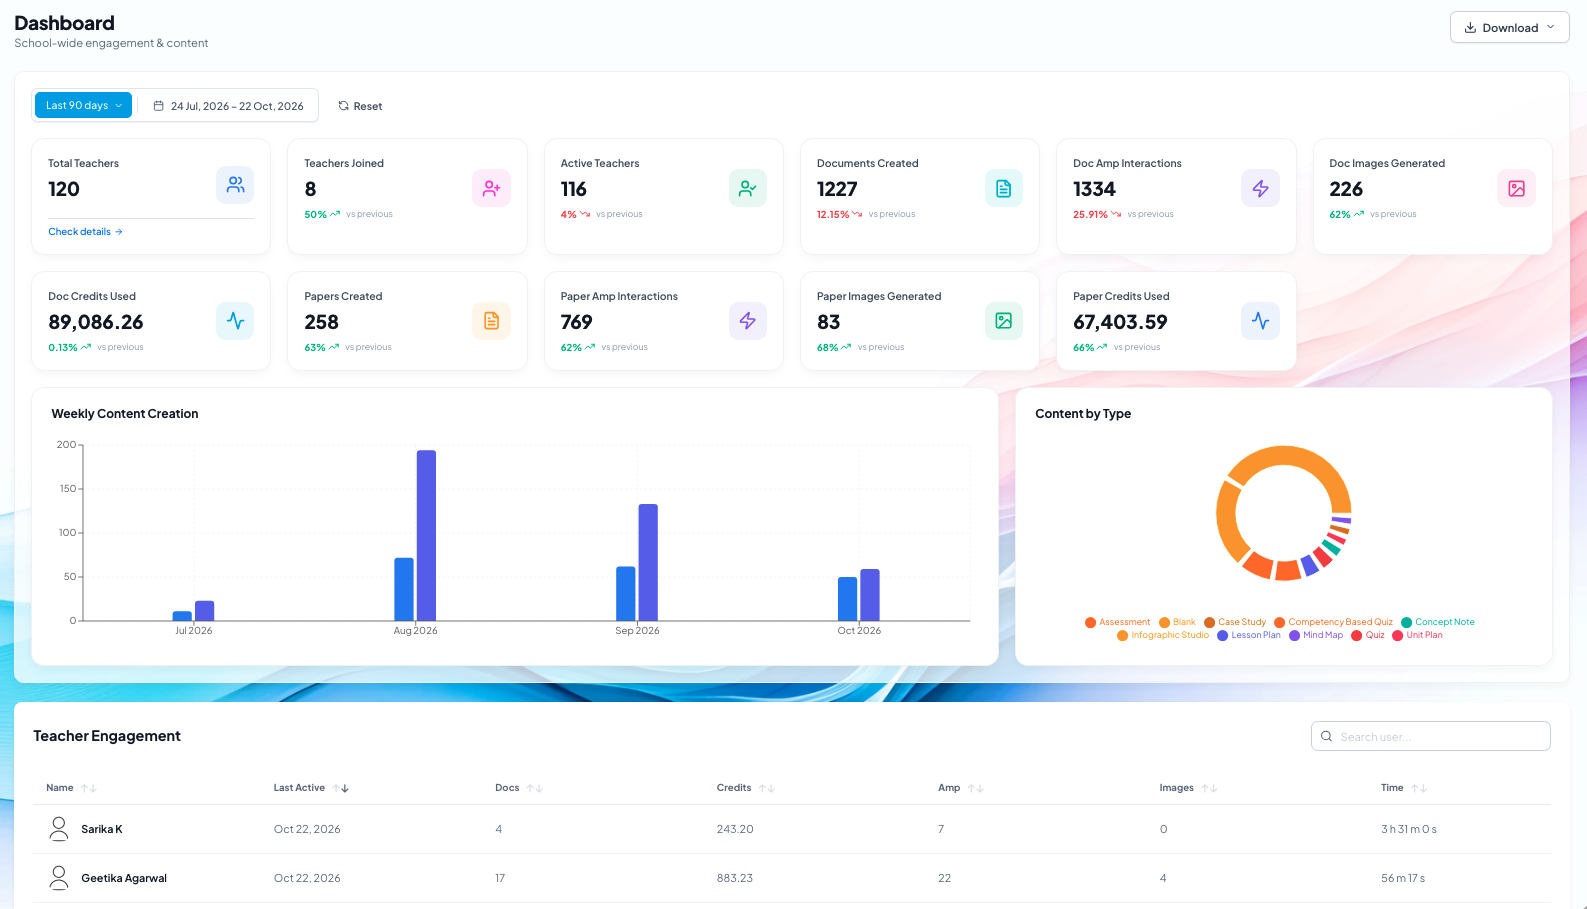The width and height of the screenshot is (1587, 909).
Task: Click the Active Teachers user-check icon
Action: click(x=748, y=188)
